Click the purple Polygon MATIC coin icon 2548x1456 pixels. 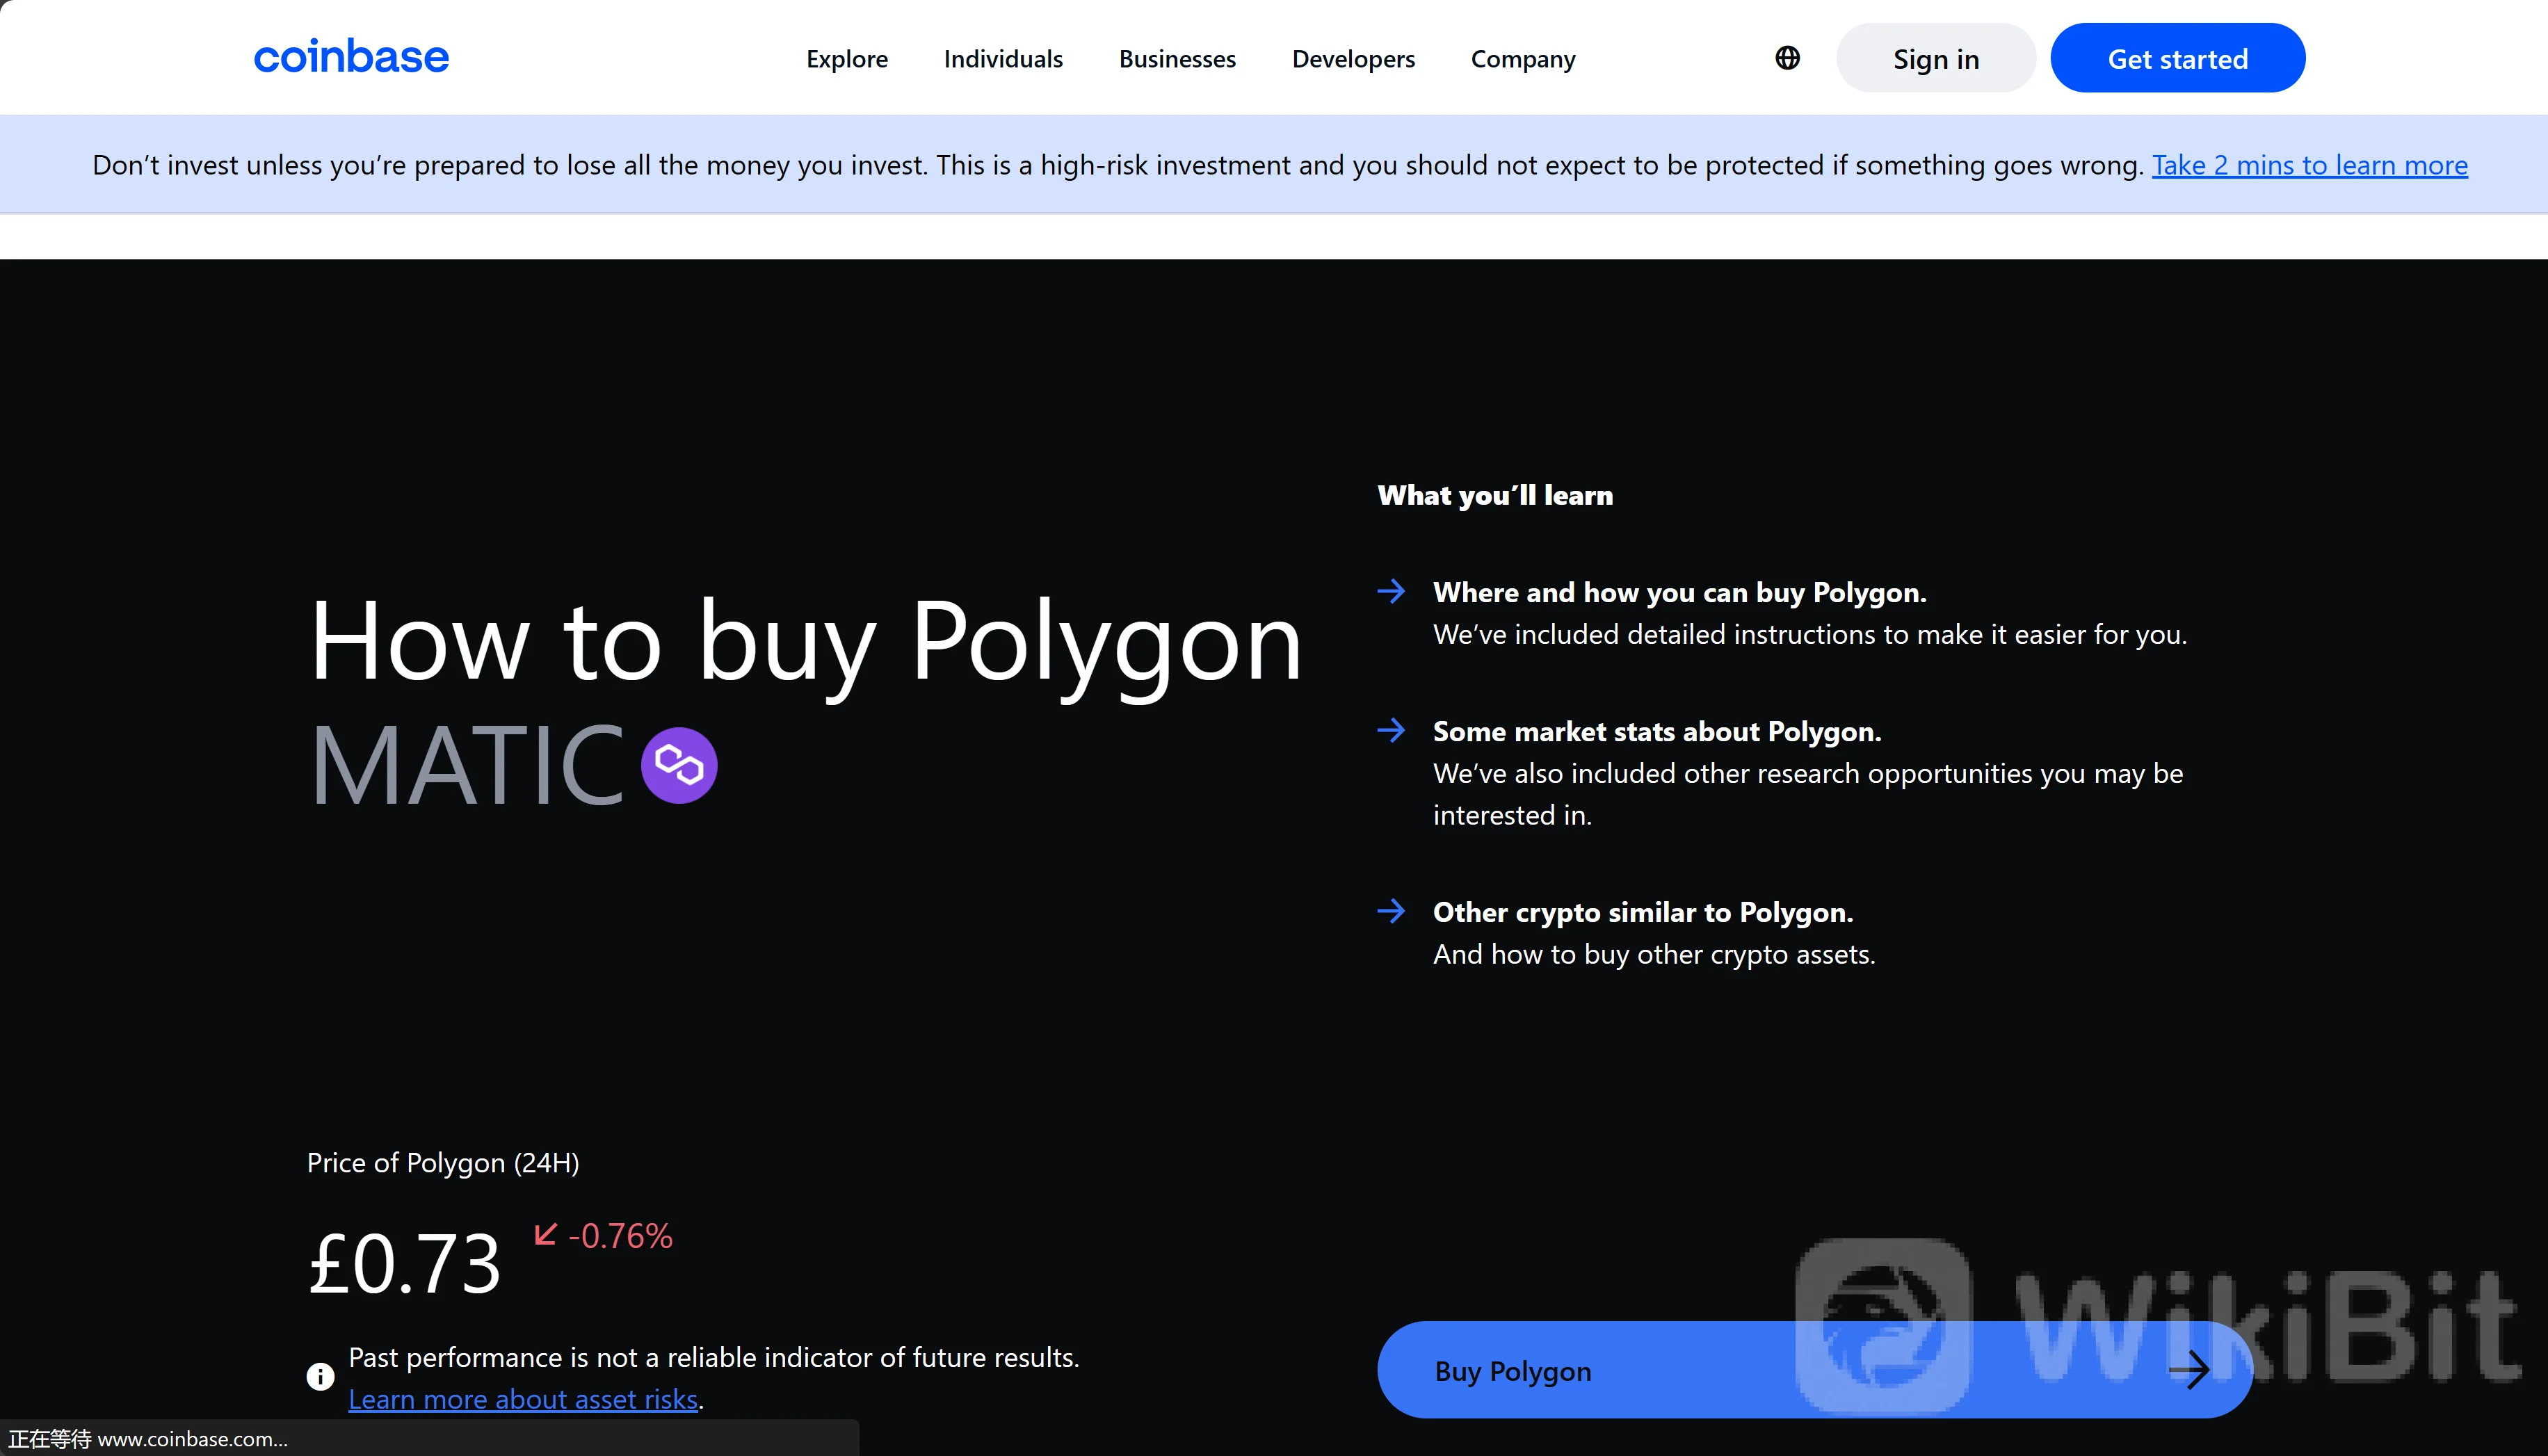[679, 765]
